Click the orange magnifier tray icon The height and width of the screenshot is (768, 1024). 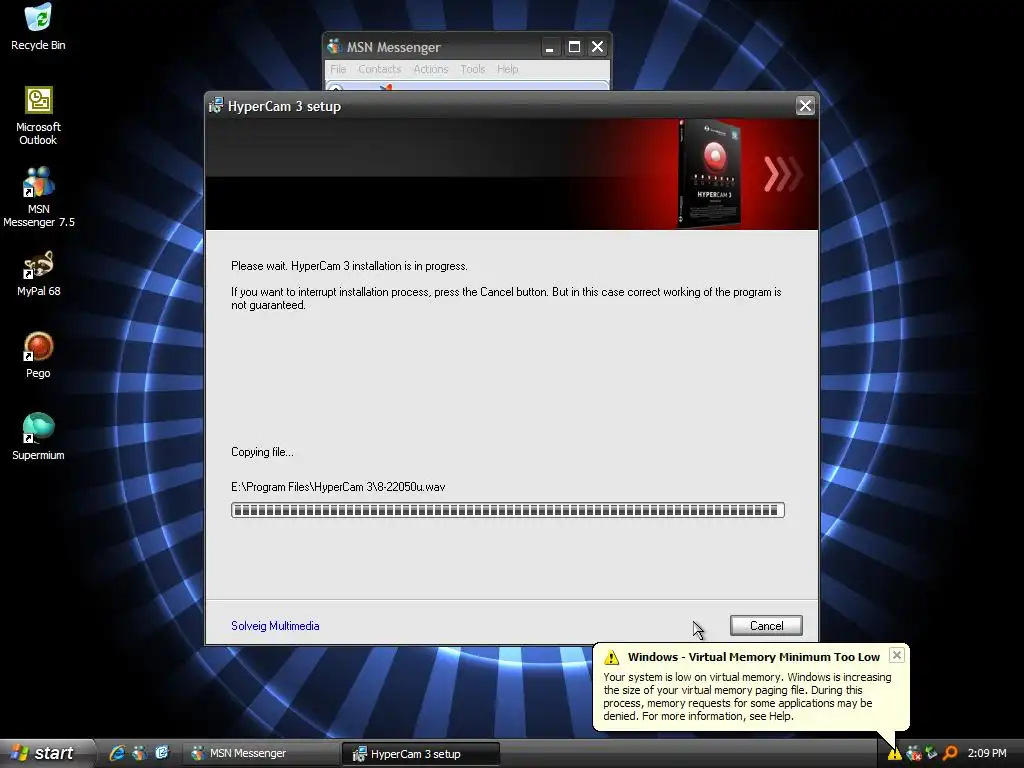click(950, 753)
